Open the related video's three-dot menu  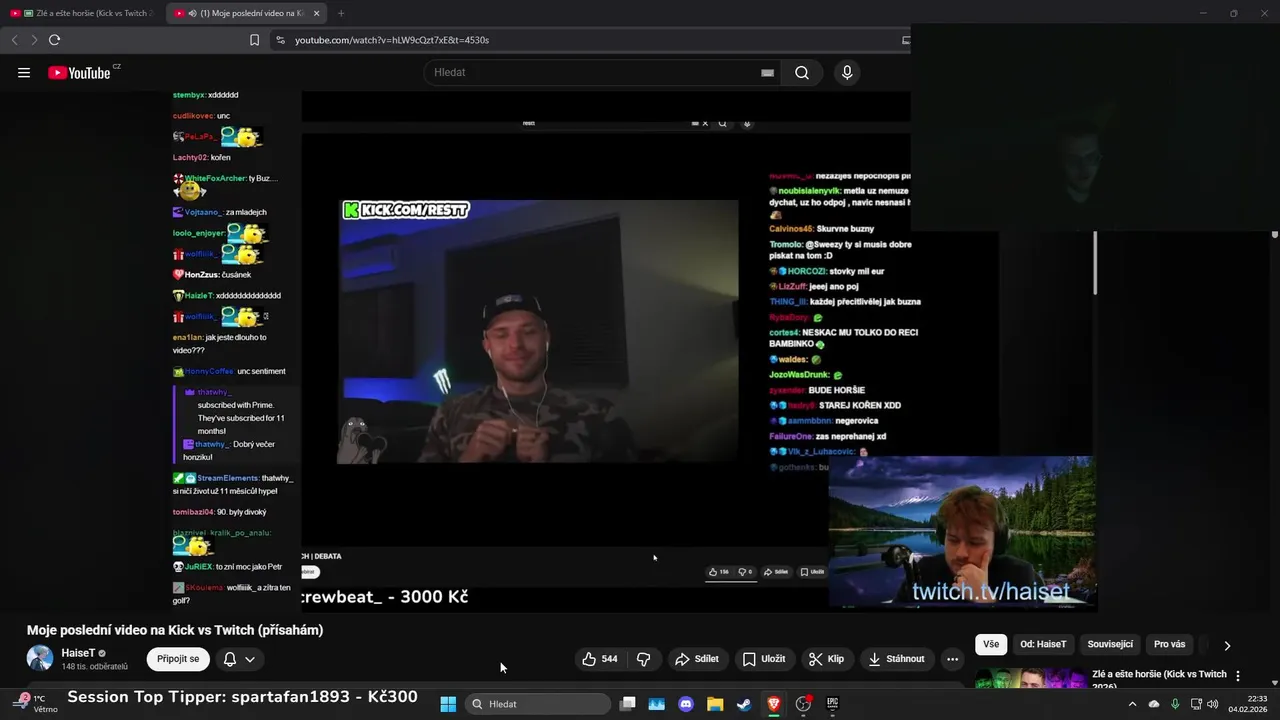point(1238,676)
